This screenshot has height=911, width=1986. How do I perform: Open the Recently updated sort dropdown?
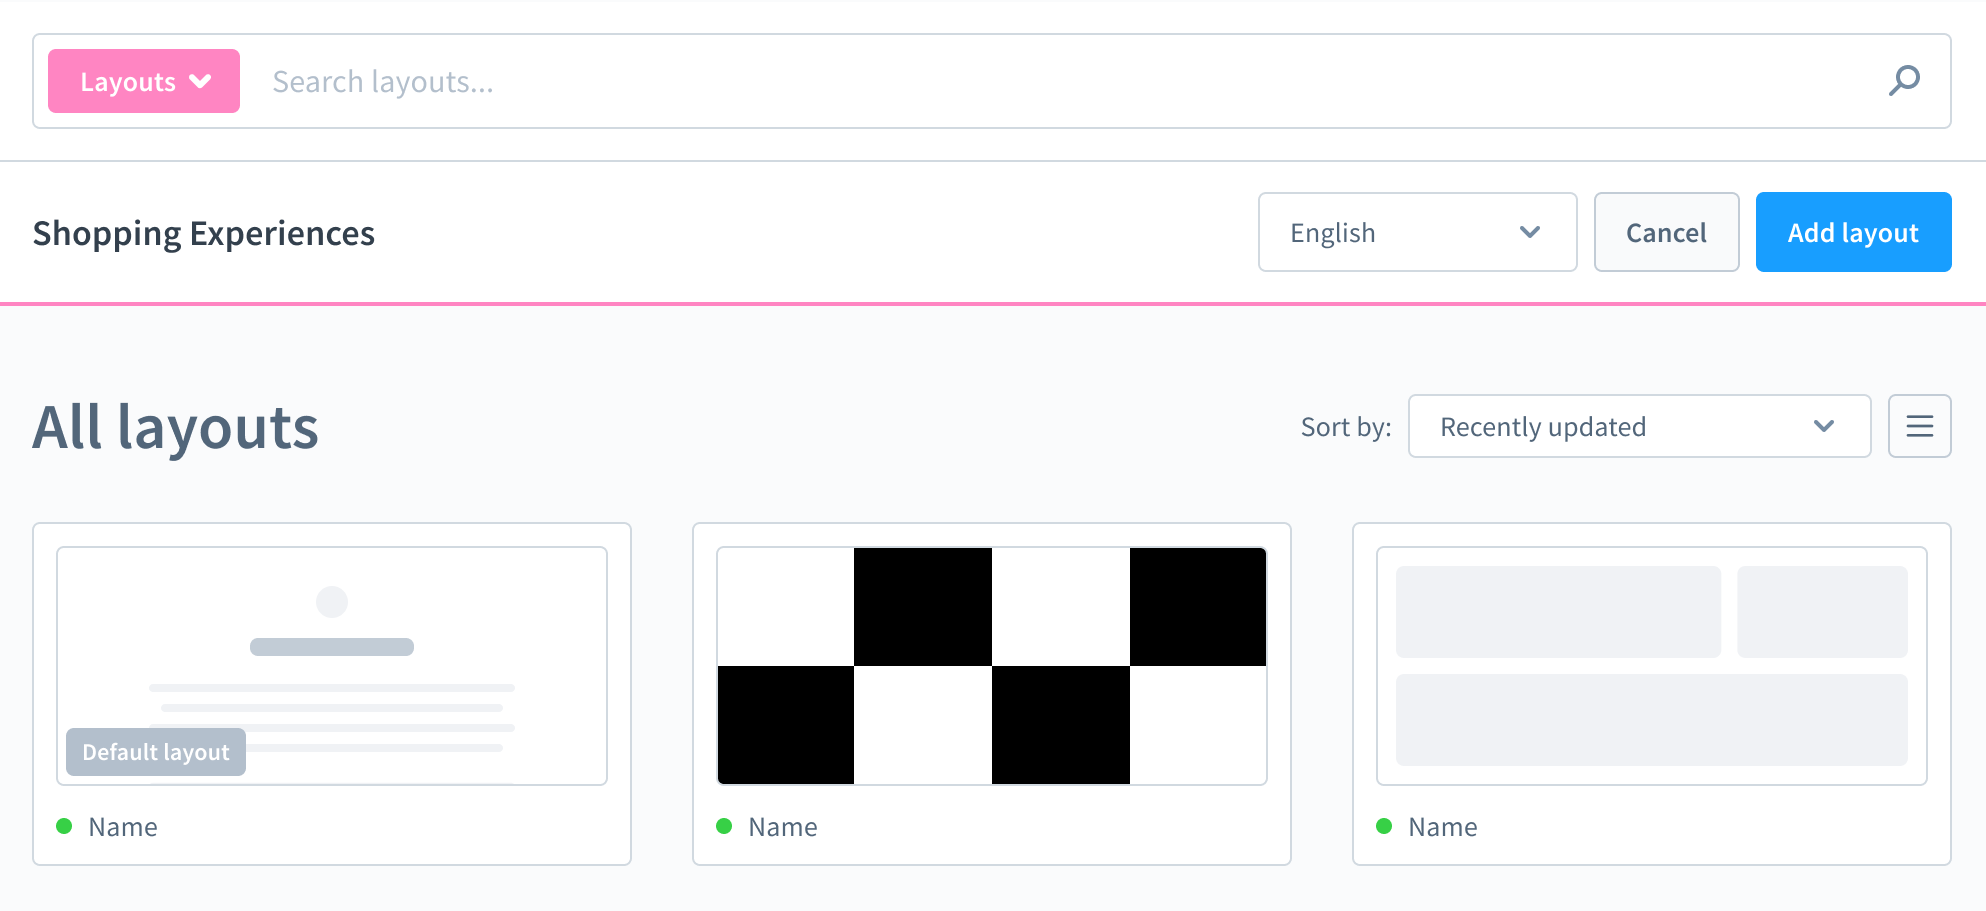pyautogui.click(x=1639, y=427)
